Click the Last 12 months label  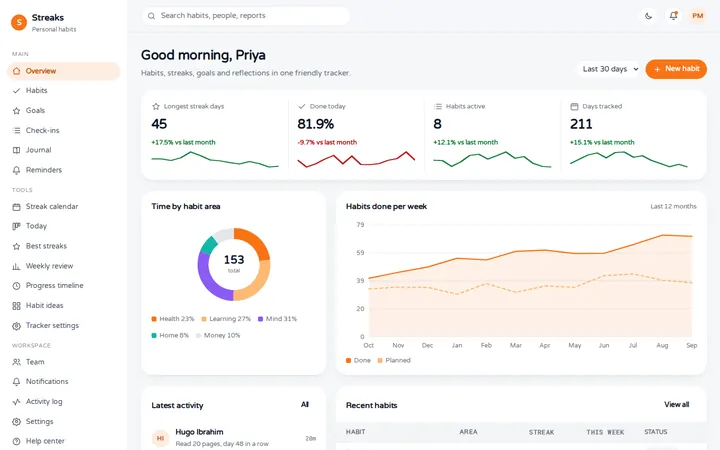(x=673, y=207)
